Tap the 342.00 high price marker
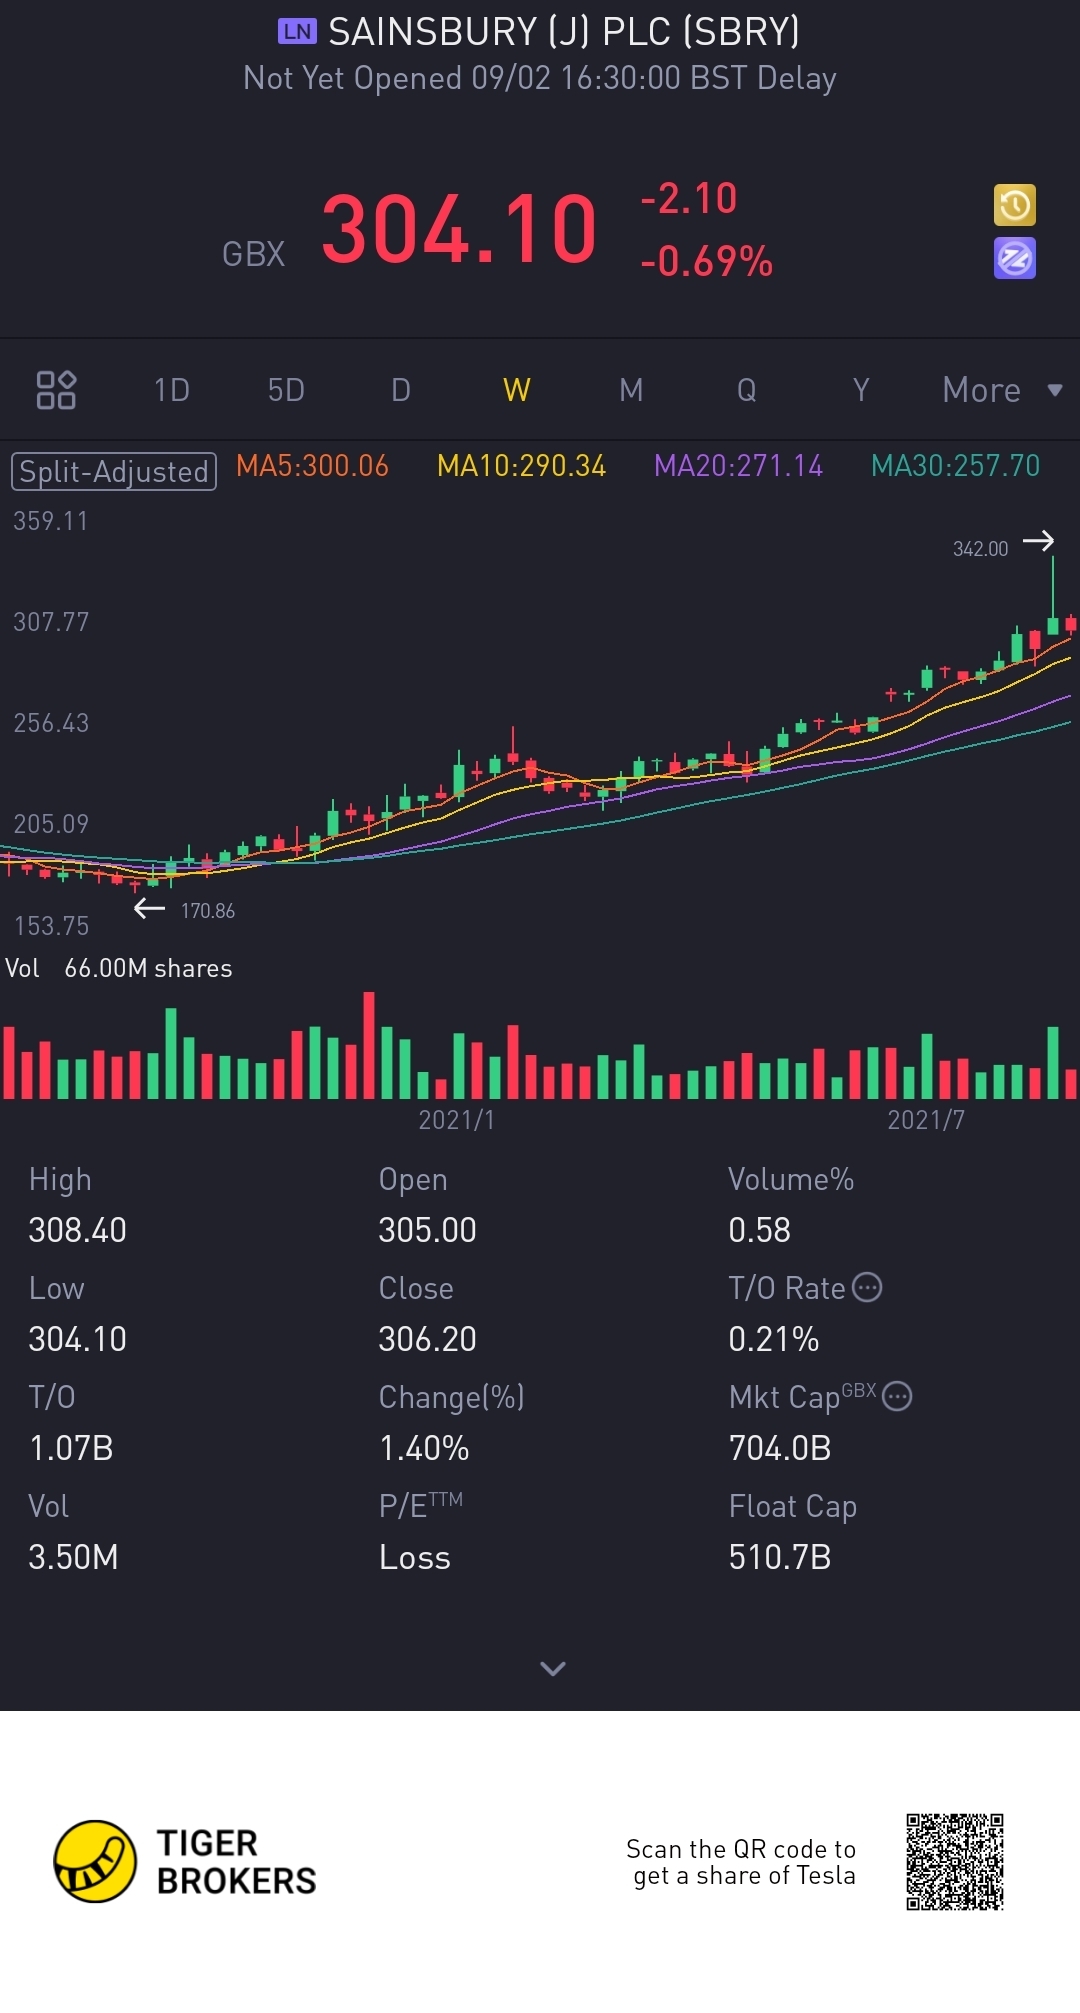This screenshot has height=2013, width=1080. 980,549
